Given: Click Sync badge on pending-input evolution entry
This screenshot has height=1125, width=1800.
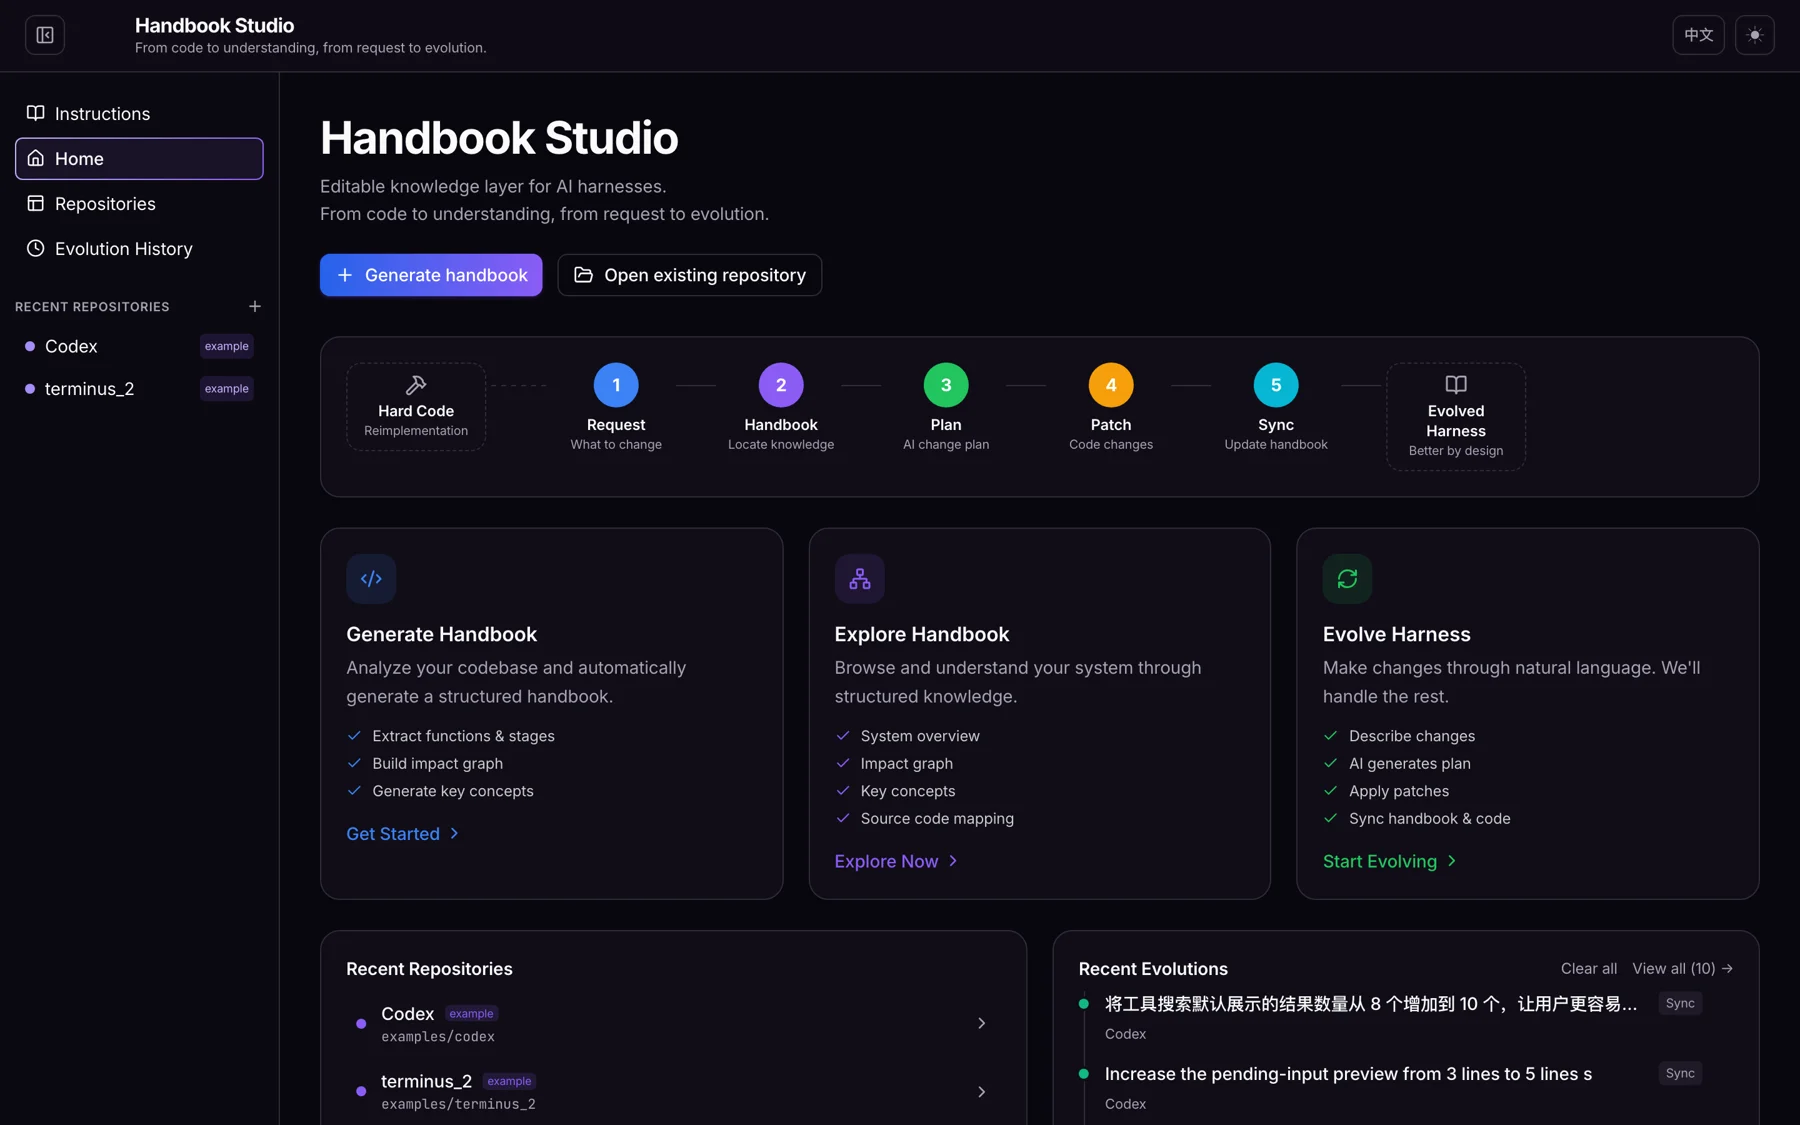Looking at the screenshot, I should [1680, 1074].
